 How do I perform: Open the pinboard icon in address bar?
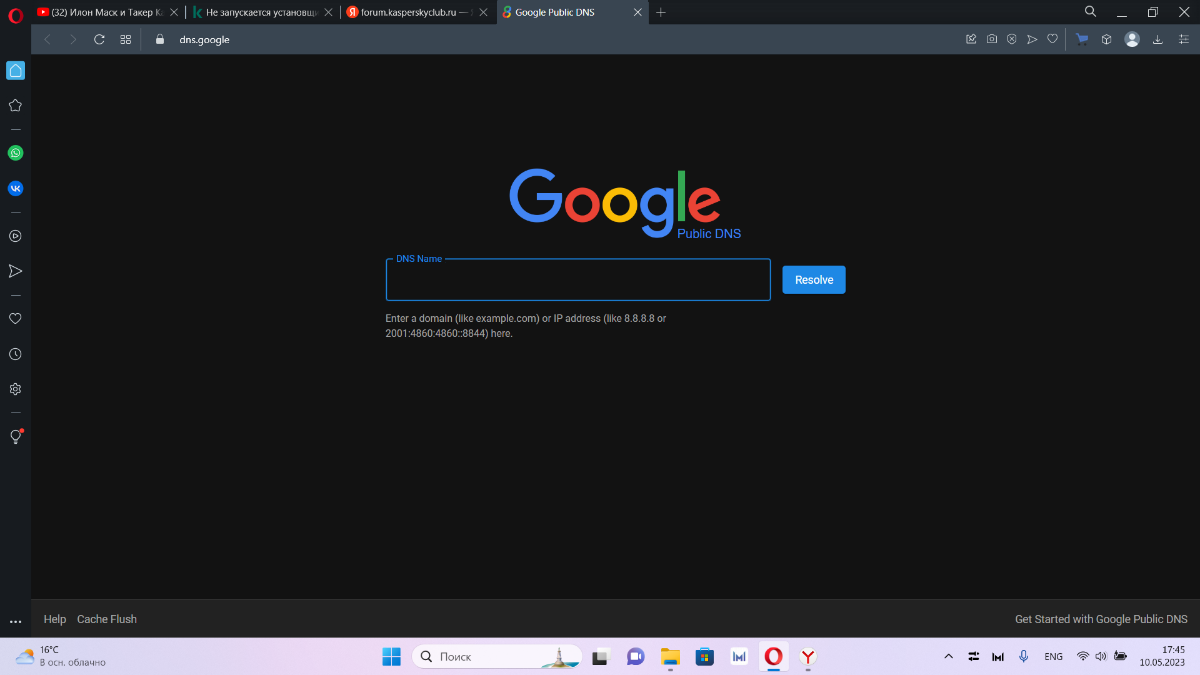point(971,39)
